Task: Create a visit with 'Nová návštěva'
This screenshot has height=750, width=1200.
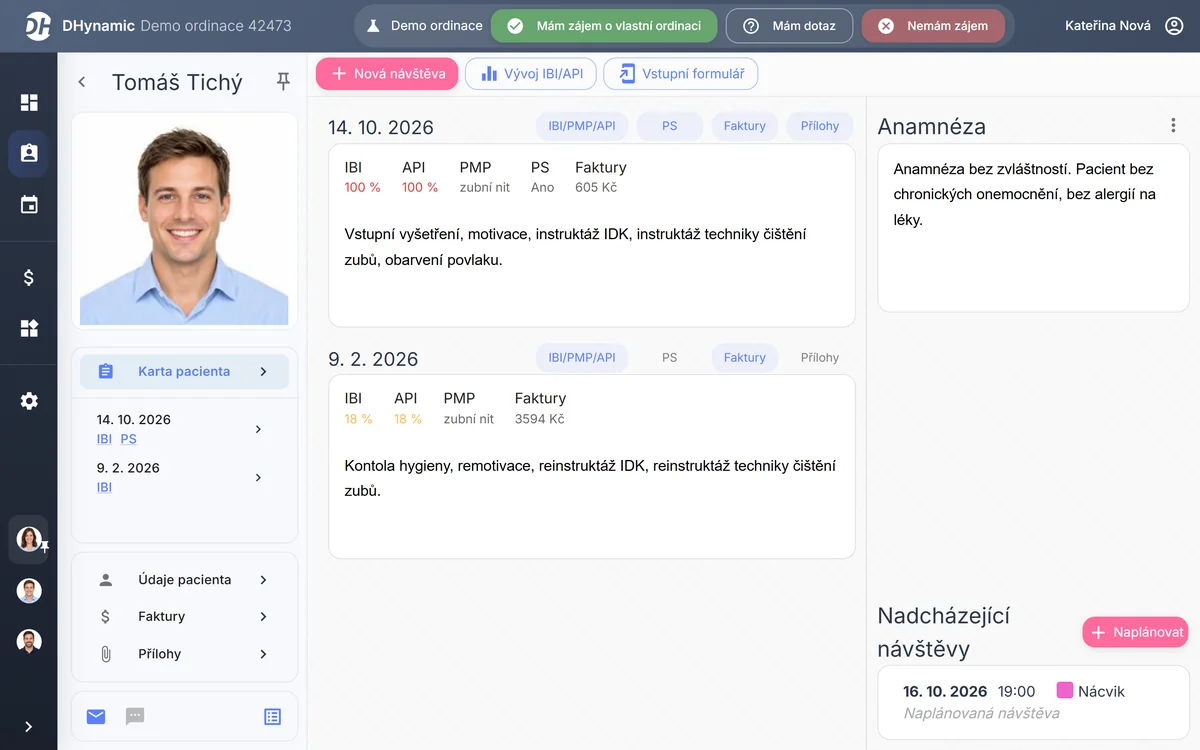Action: 388,74
